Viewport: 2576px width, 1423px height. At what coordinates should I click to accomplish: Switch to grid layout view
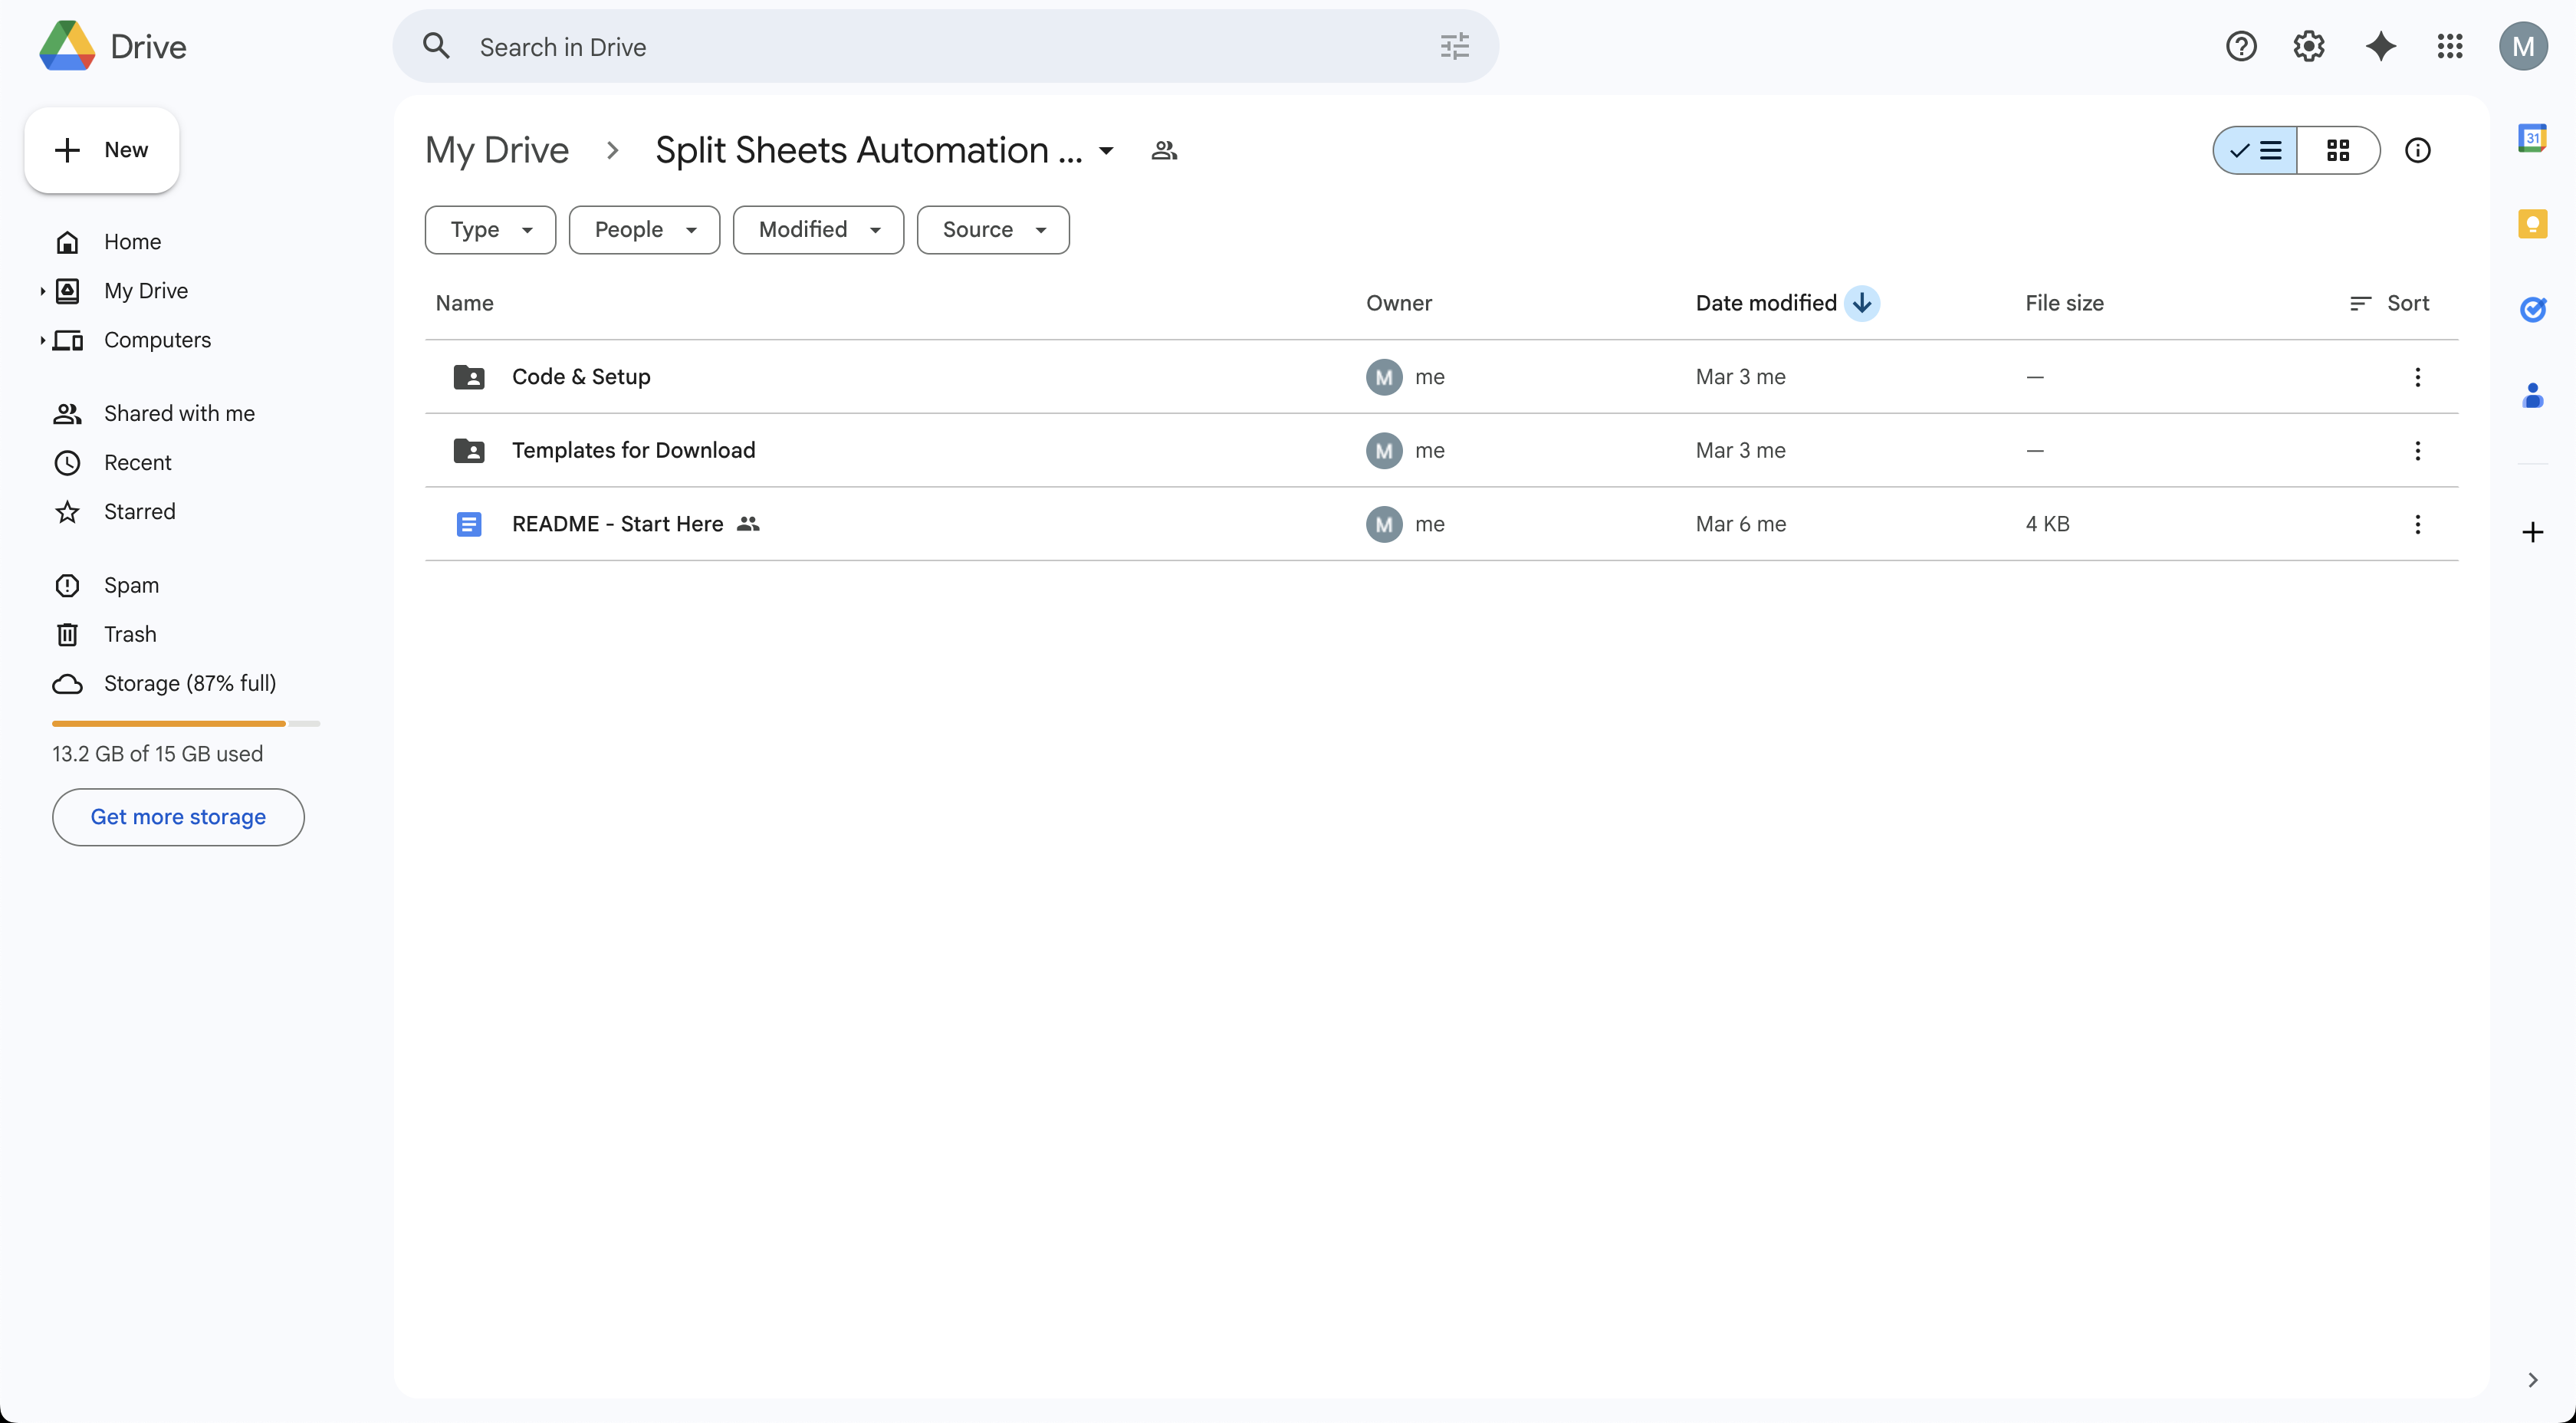[2337, 150]
